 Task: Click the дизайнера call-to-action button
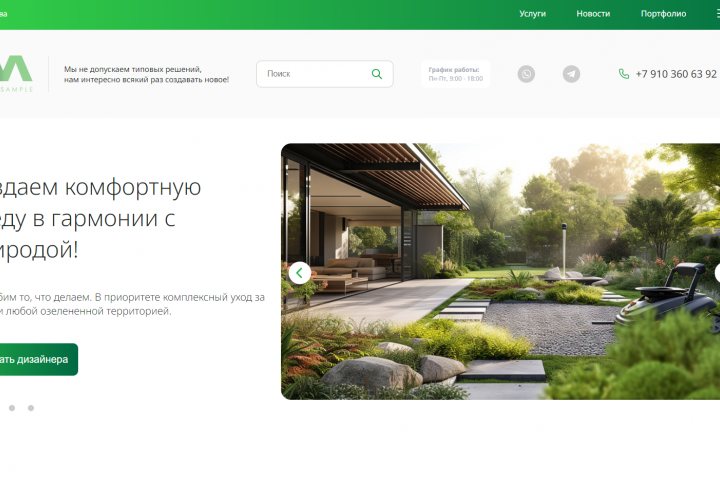(39, 359)
